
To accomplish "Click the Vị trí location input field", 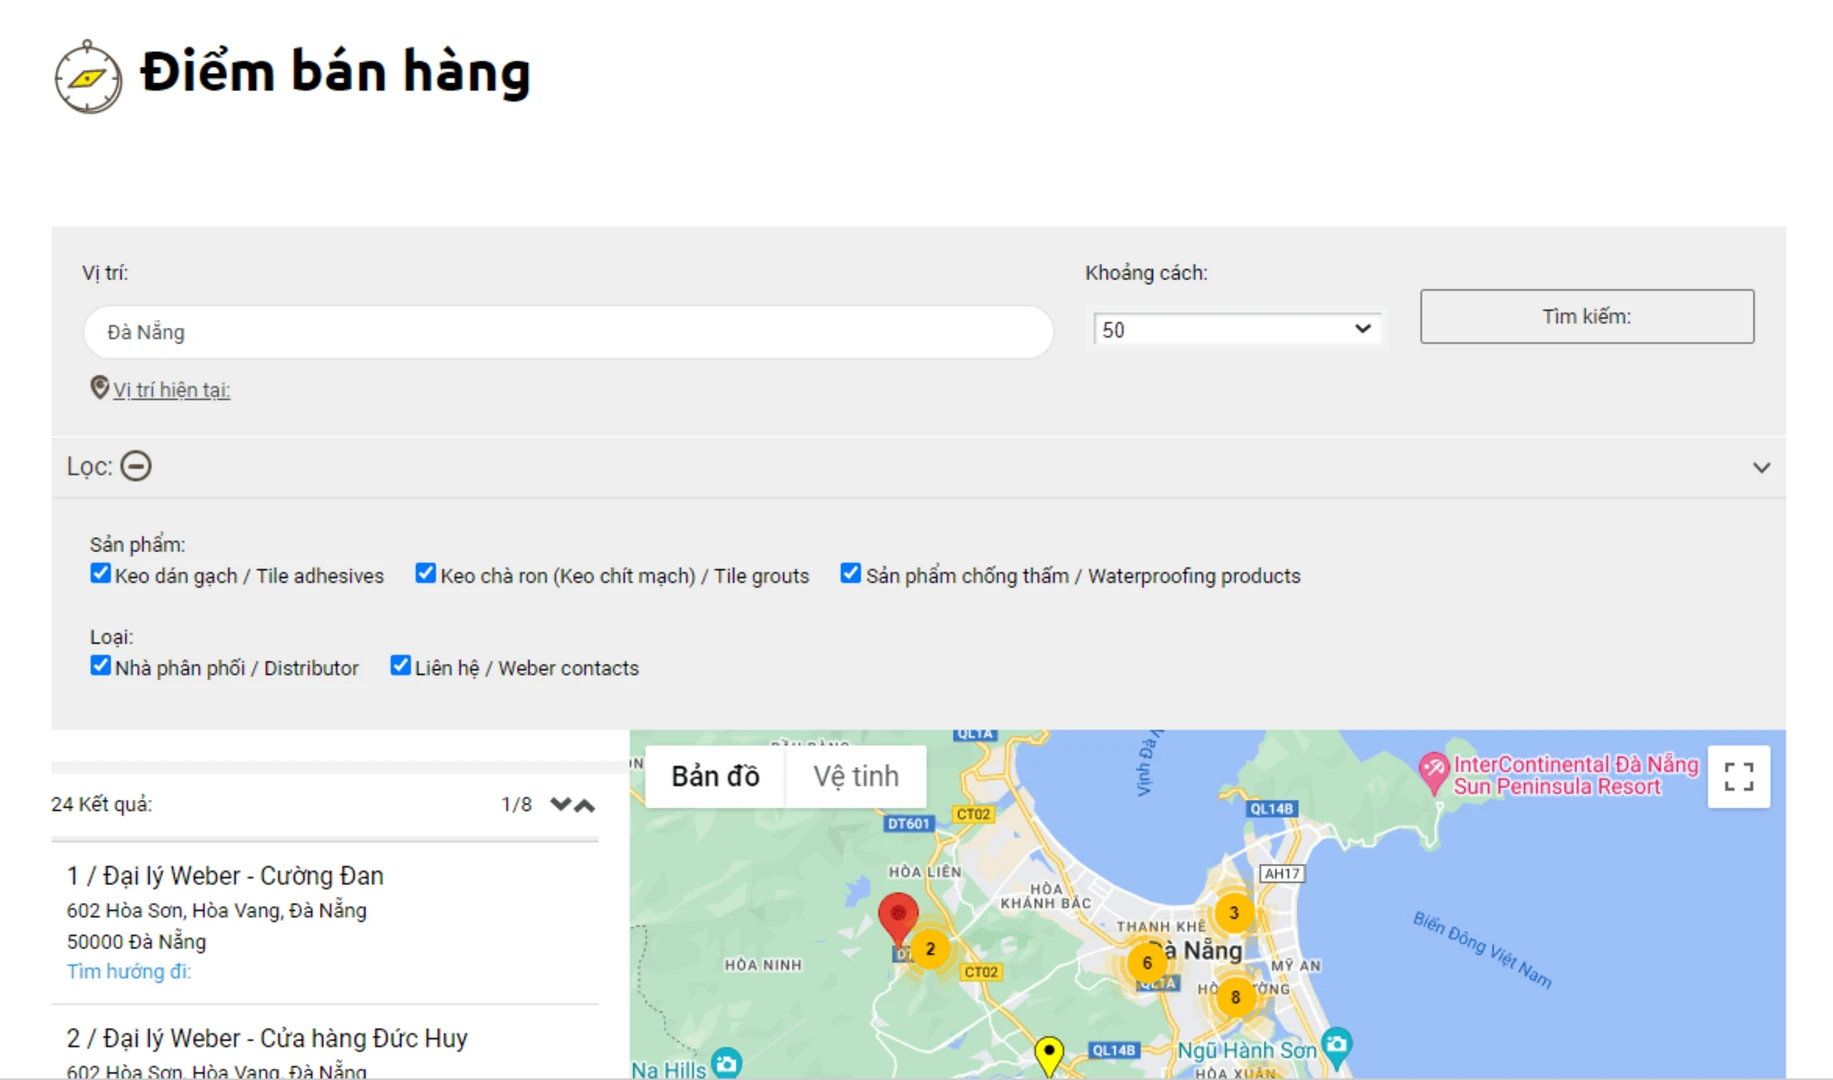I will point(568,332).
